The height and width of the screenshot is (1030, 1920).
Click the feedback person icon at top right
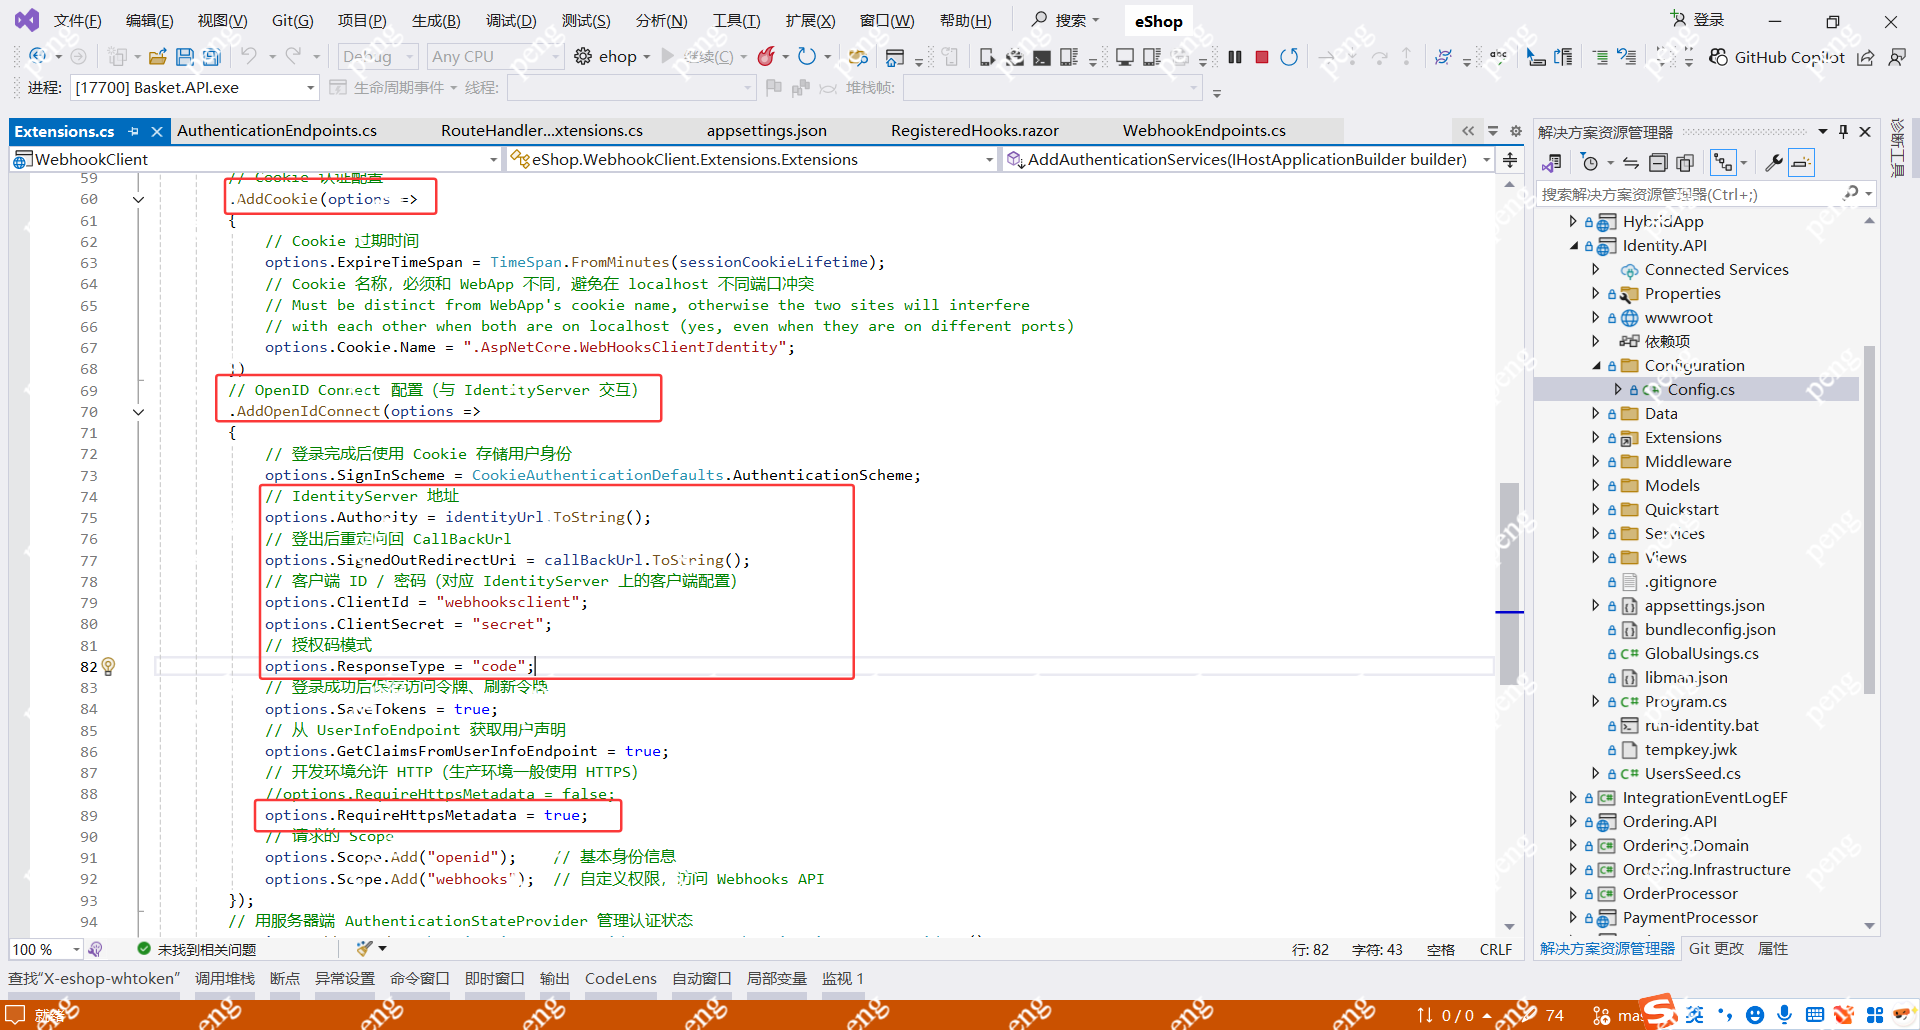click(x=1896, y=57)
